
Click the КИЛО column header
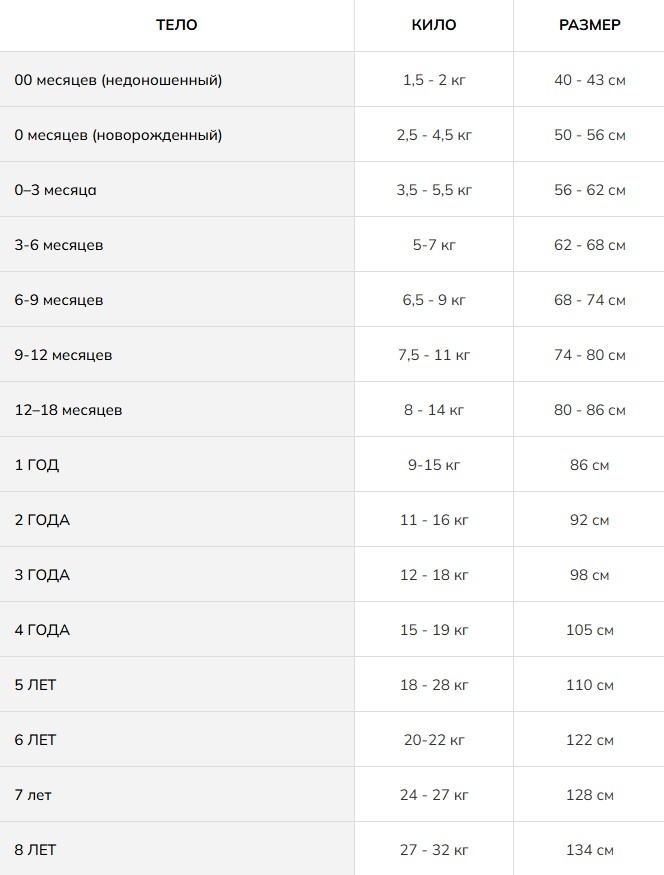coord(434,25)
